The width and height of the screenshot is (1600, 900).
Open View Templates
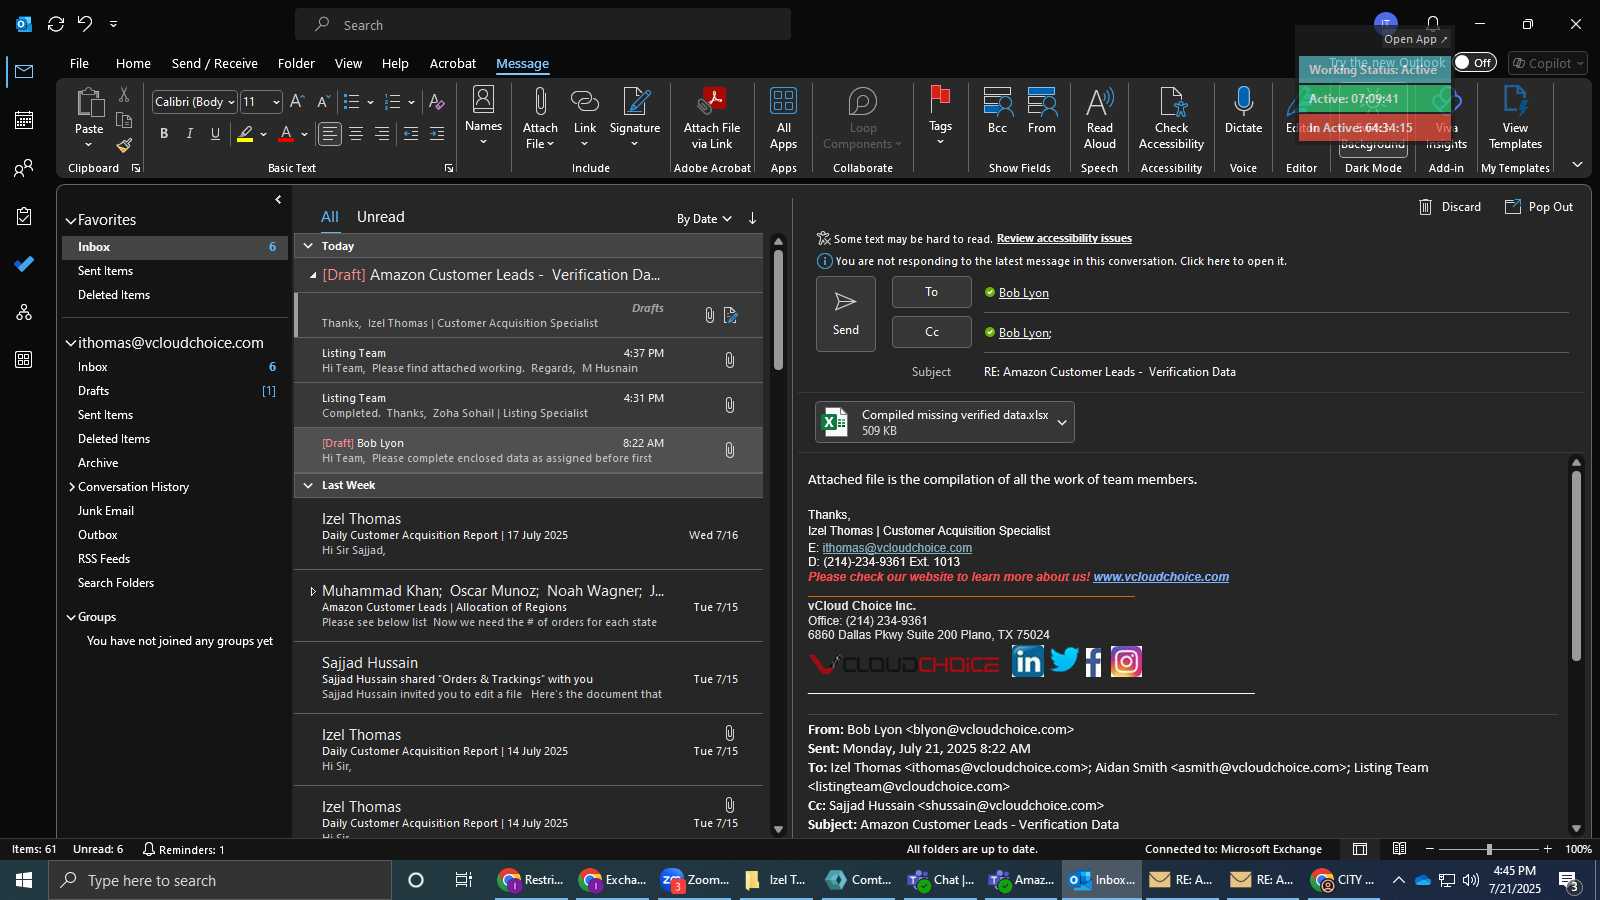[x=1515, y=117]
